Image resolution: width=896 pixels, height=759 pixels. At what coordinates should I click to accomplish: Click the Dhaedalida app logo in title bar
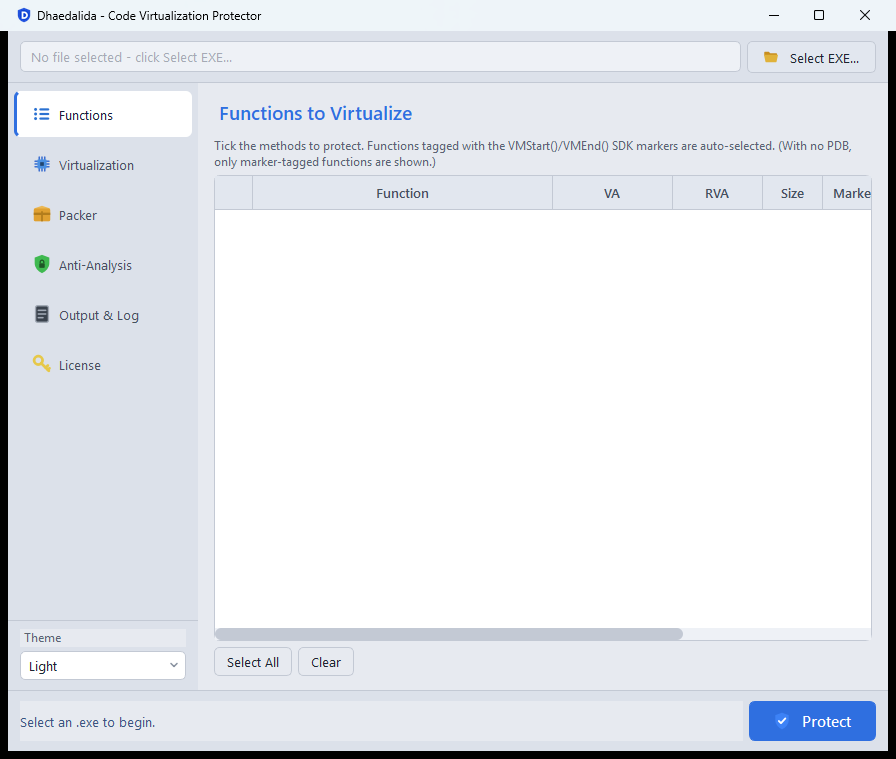click(x=23, y=15)
